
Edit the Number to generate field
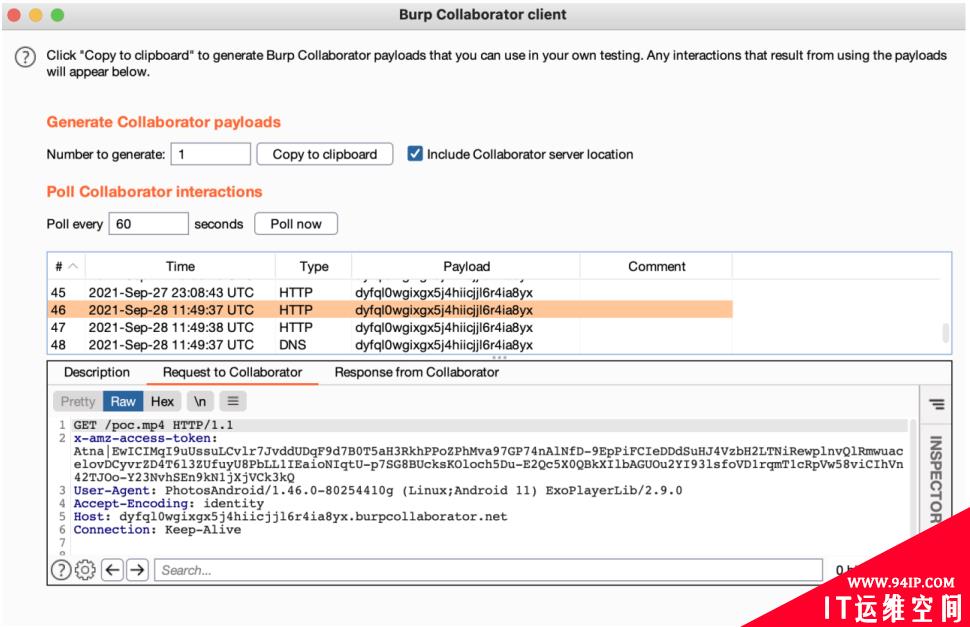coord(210,154)
